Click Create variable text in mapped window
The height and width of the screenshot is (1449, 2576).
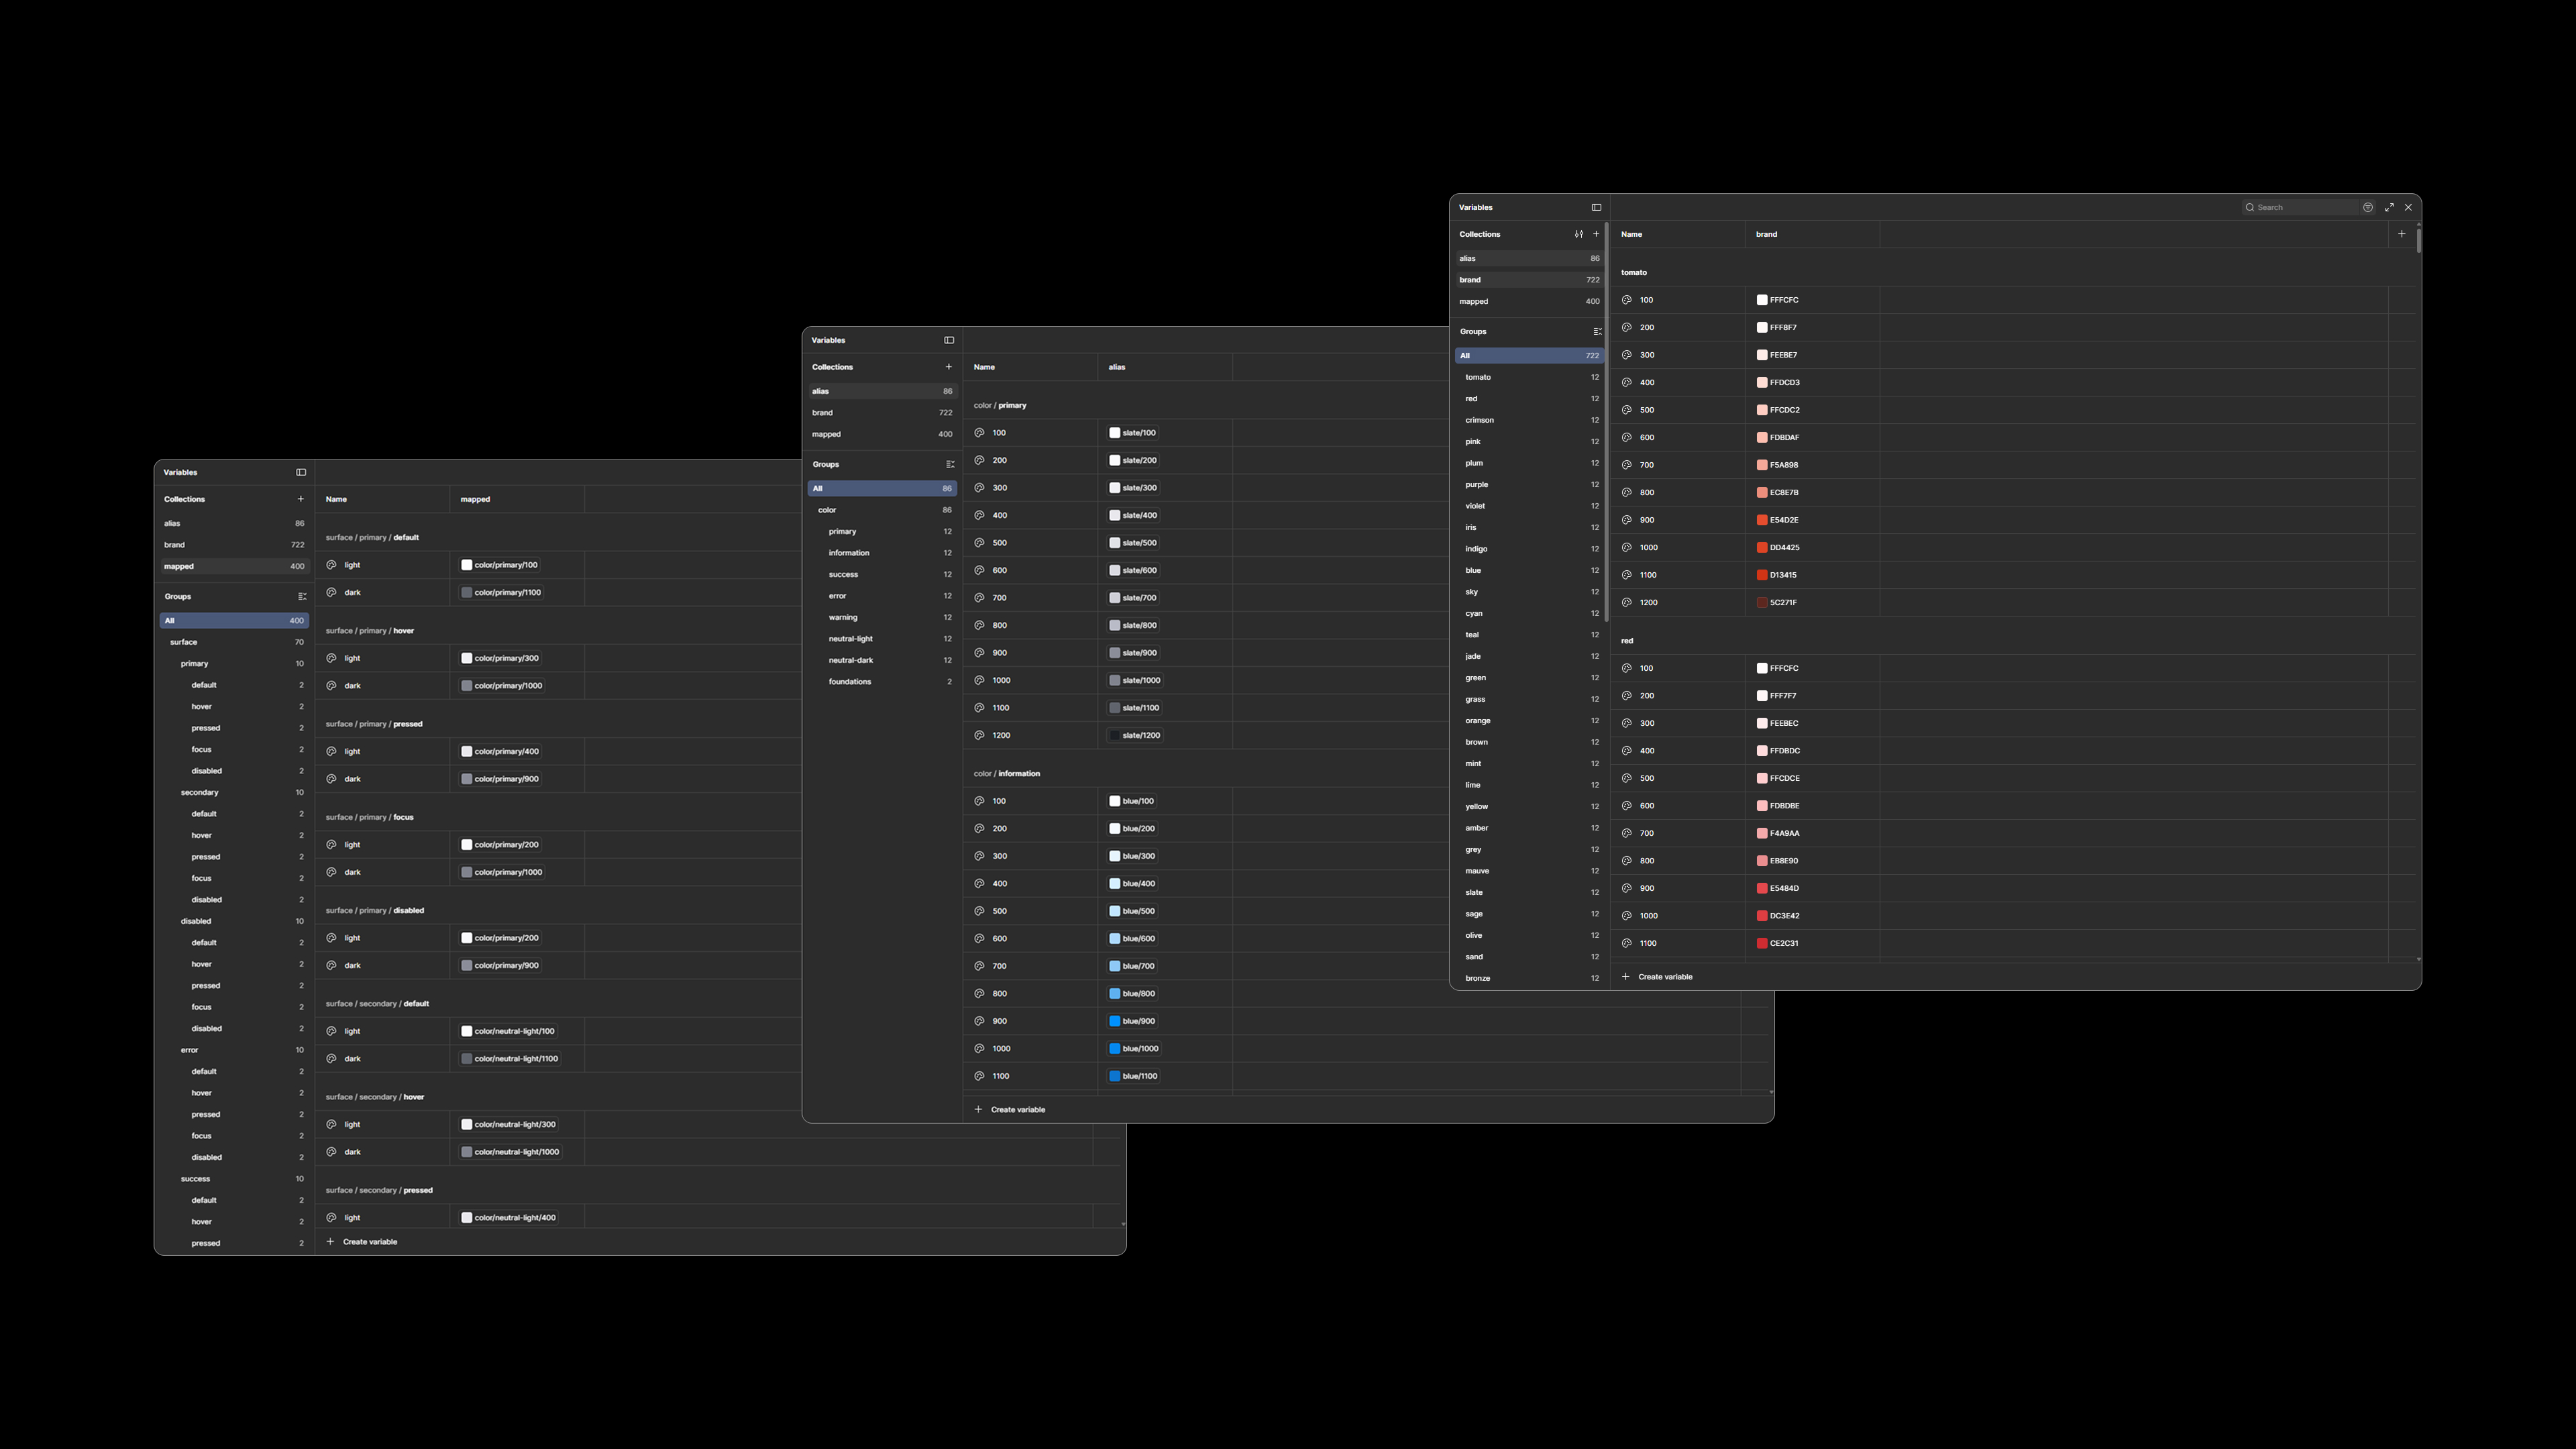point(370,1242)
